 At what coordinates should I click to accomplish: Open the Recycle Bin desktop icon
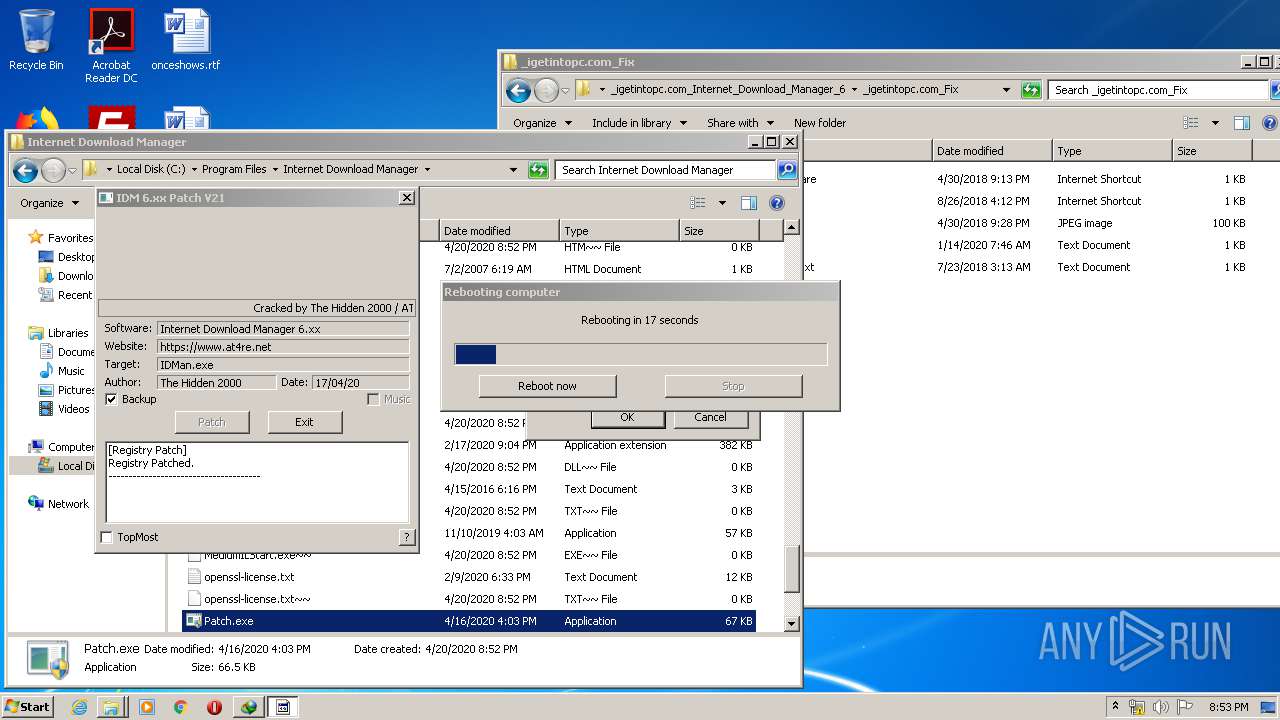click(x=36, y=40)
